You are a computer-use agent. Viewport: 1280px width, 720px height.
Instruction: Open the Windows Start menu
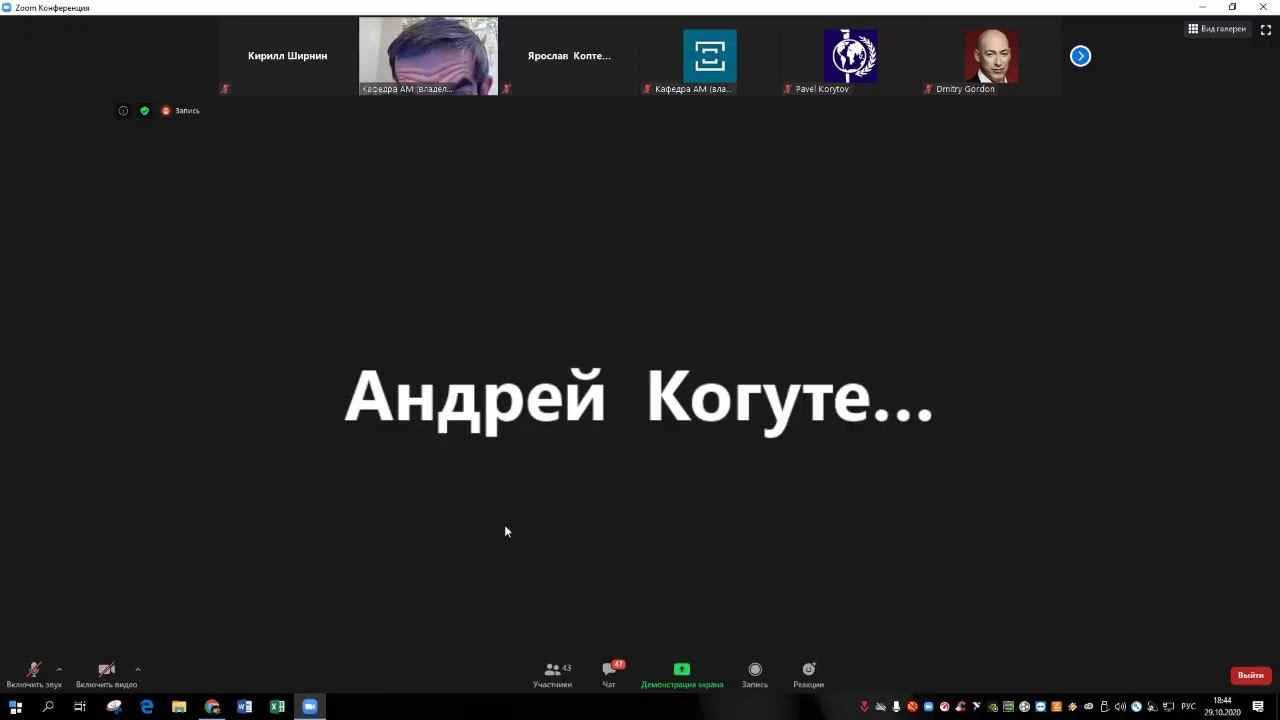pyautogui.click(x=15, y=707)
